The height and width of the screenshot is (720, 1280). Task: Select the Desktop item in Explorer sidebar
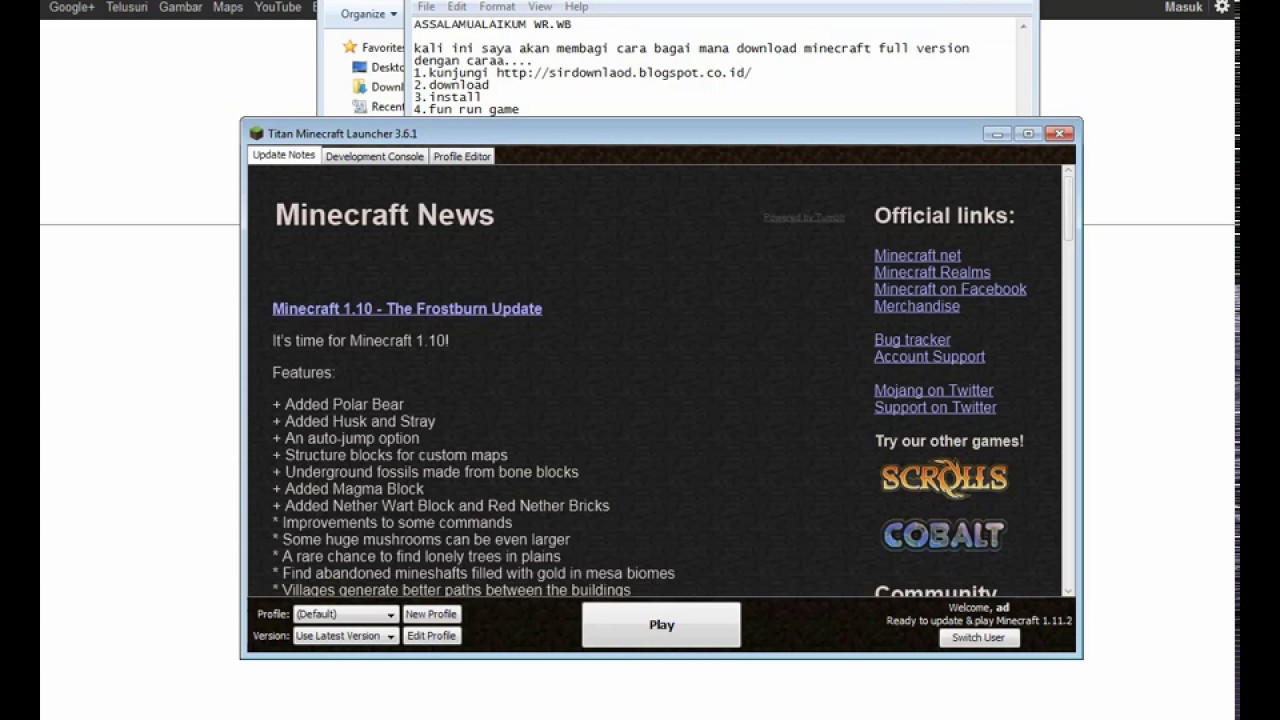(379, 67)
